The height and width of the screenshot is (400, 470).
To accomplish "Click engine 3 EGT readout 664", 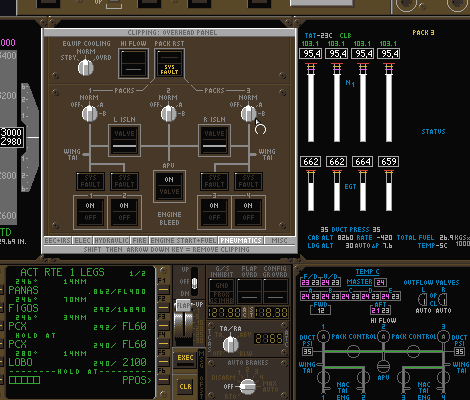I will pyautogui.click(x=363, y=162).
